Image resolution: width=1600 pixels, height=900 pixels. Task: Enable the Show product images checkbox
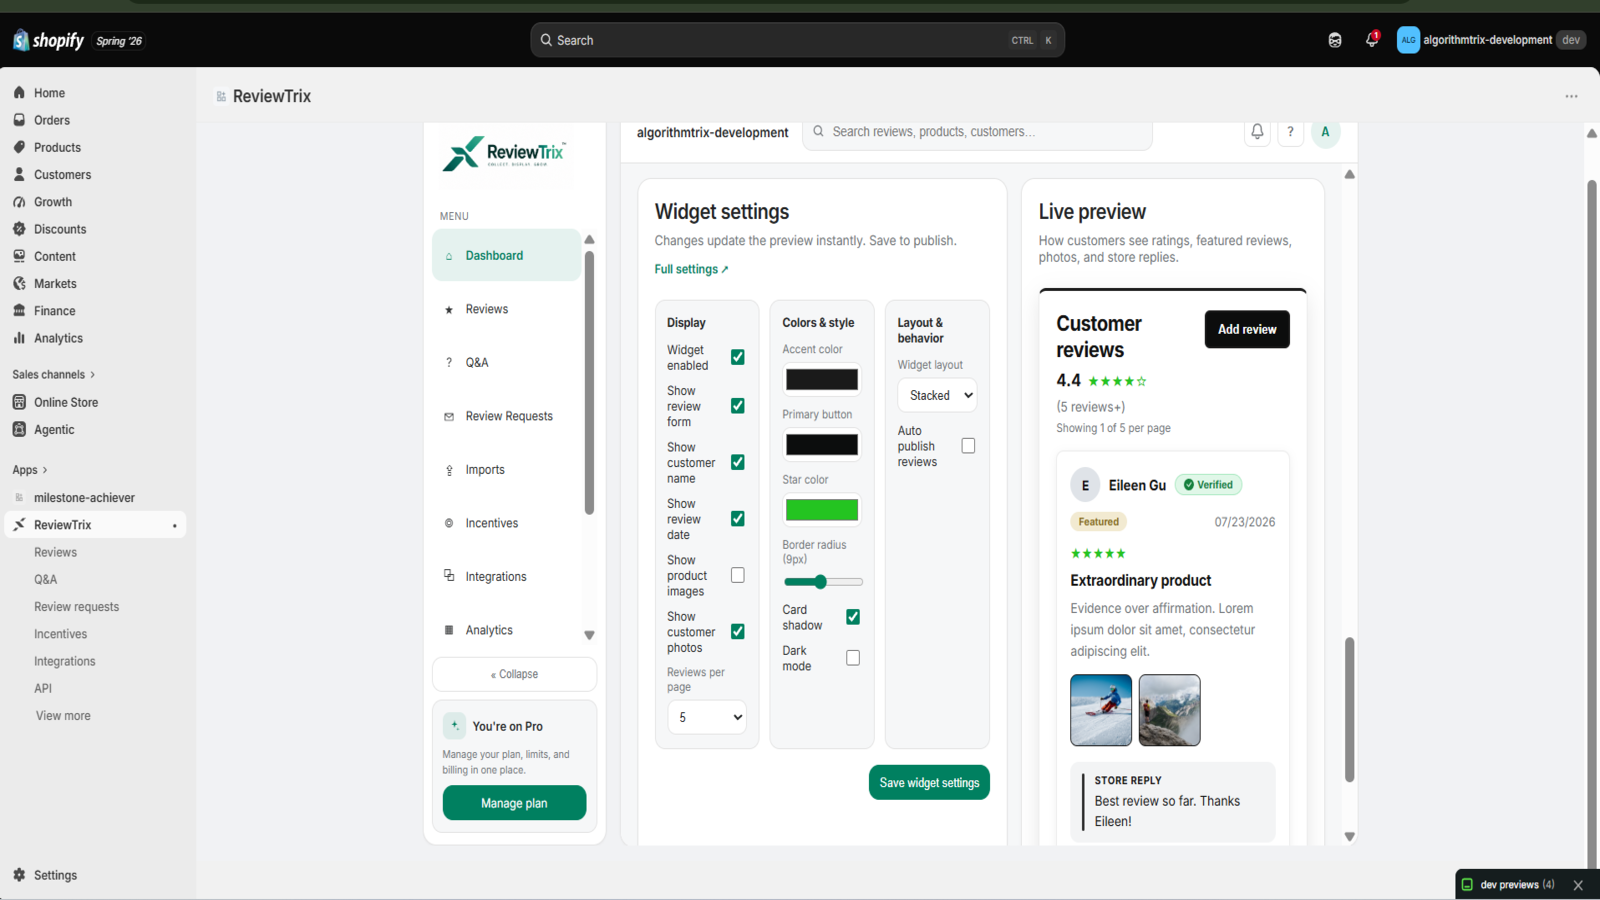coord(737,575)
